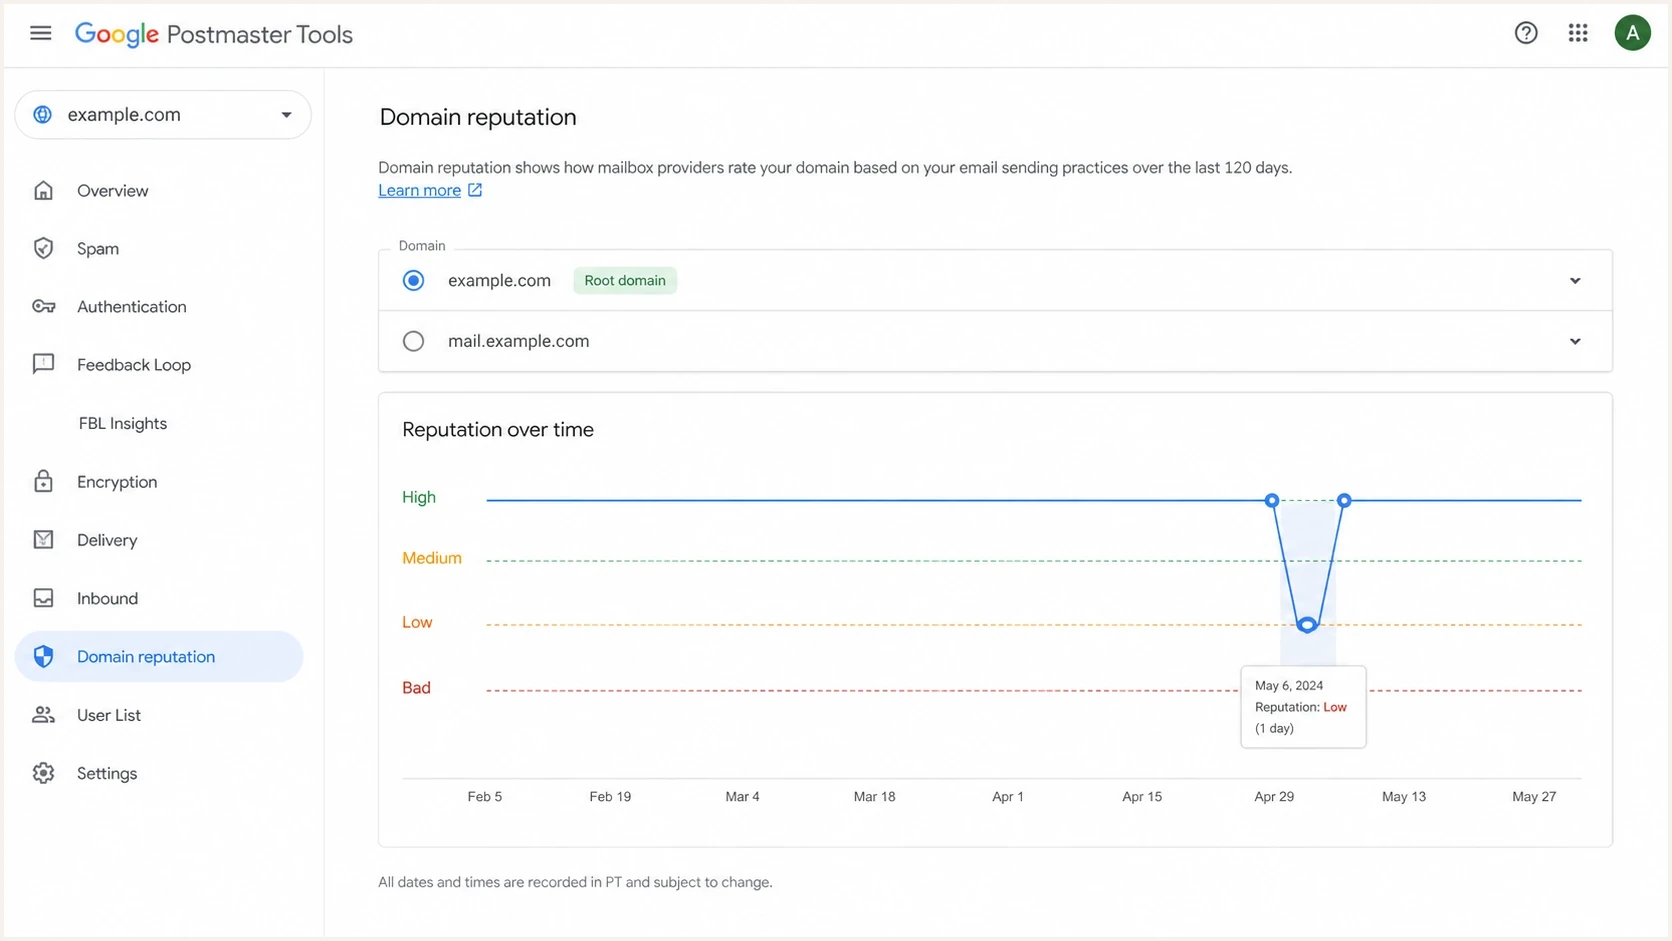Follow the Learn more link
Image resolution: width=1672 pixels, height=941 pixels.
[x=420, y=190]
